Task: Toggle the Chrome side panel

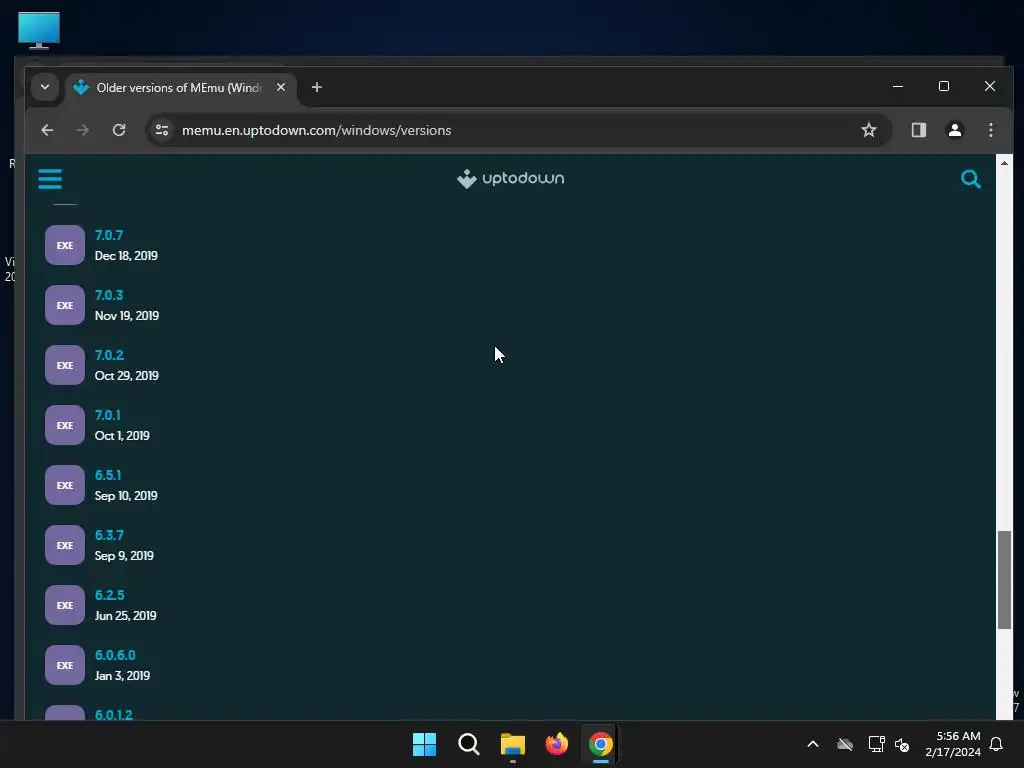Action: [919, 130]
